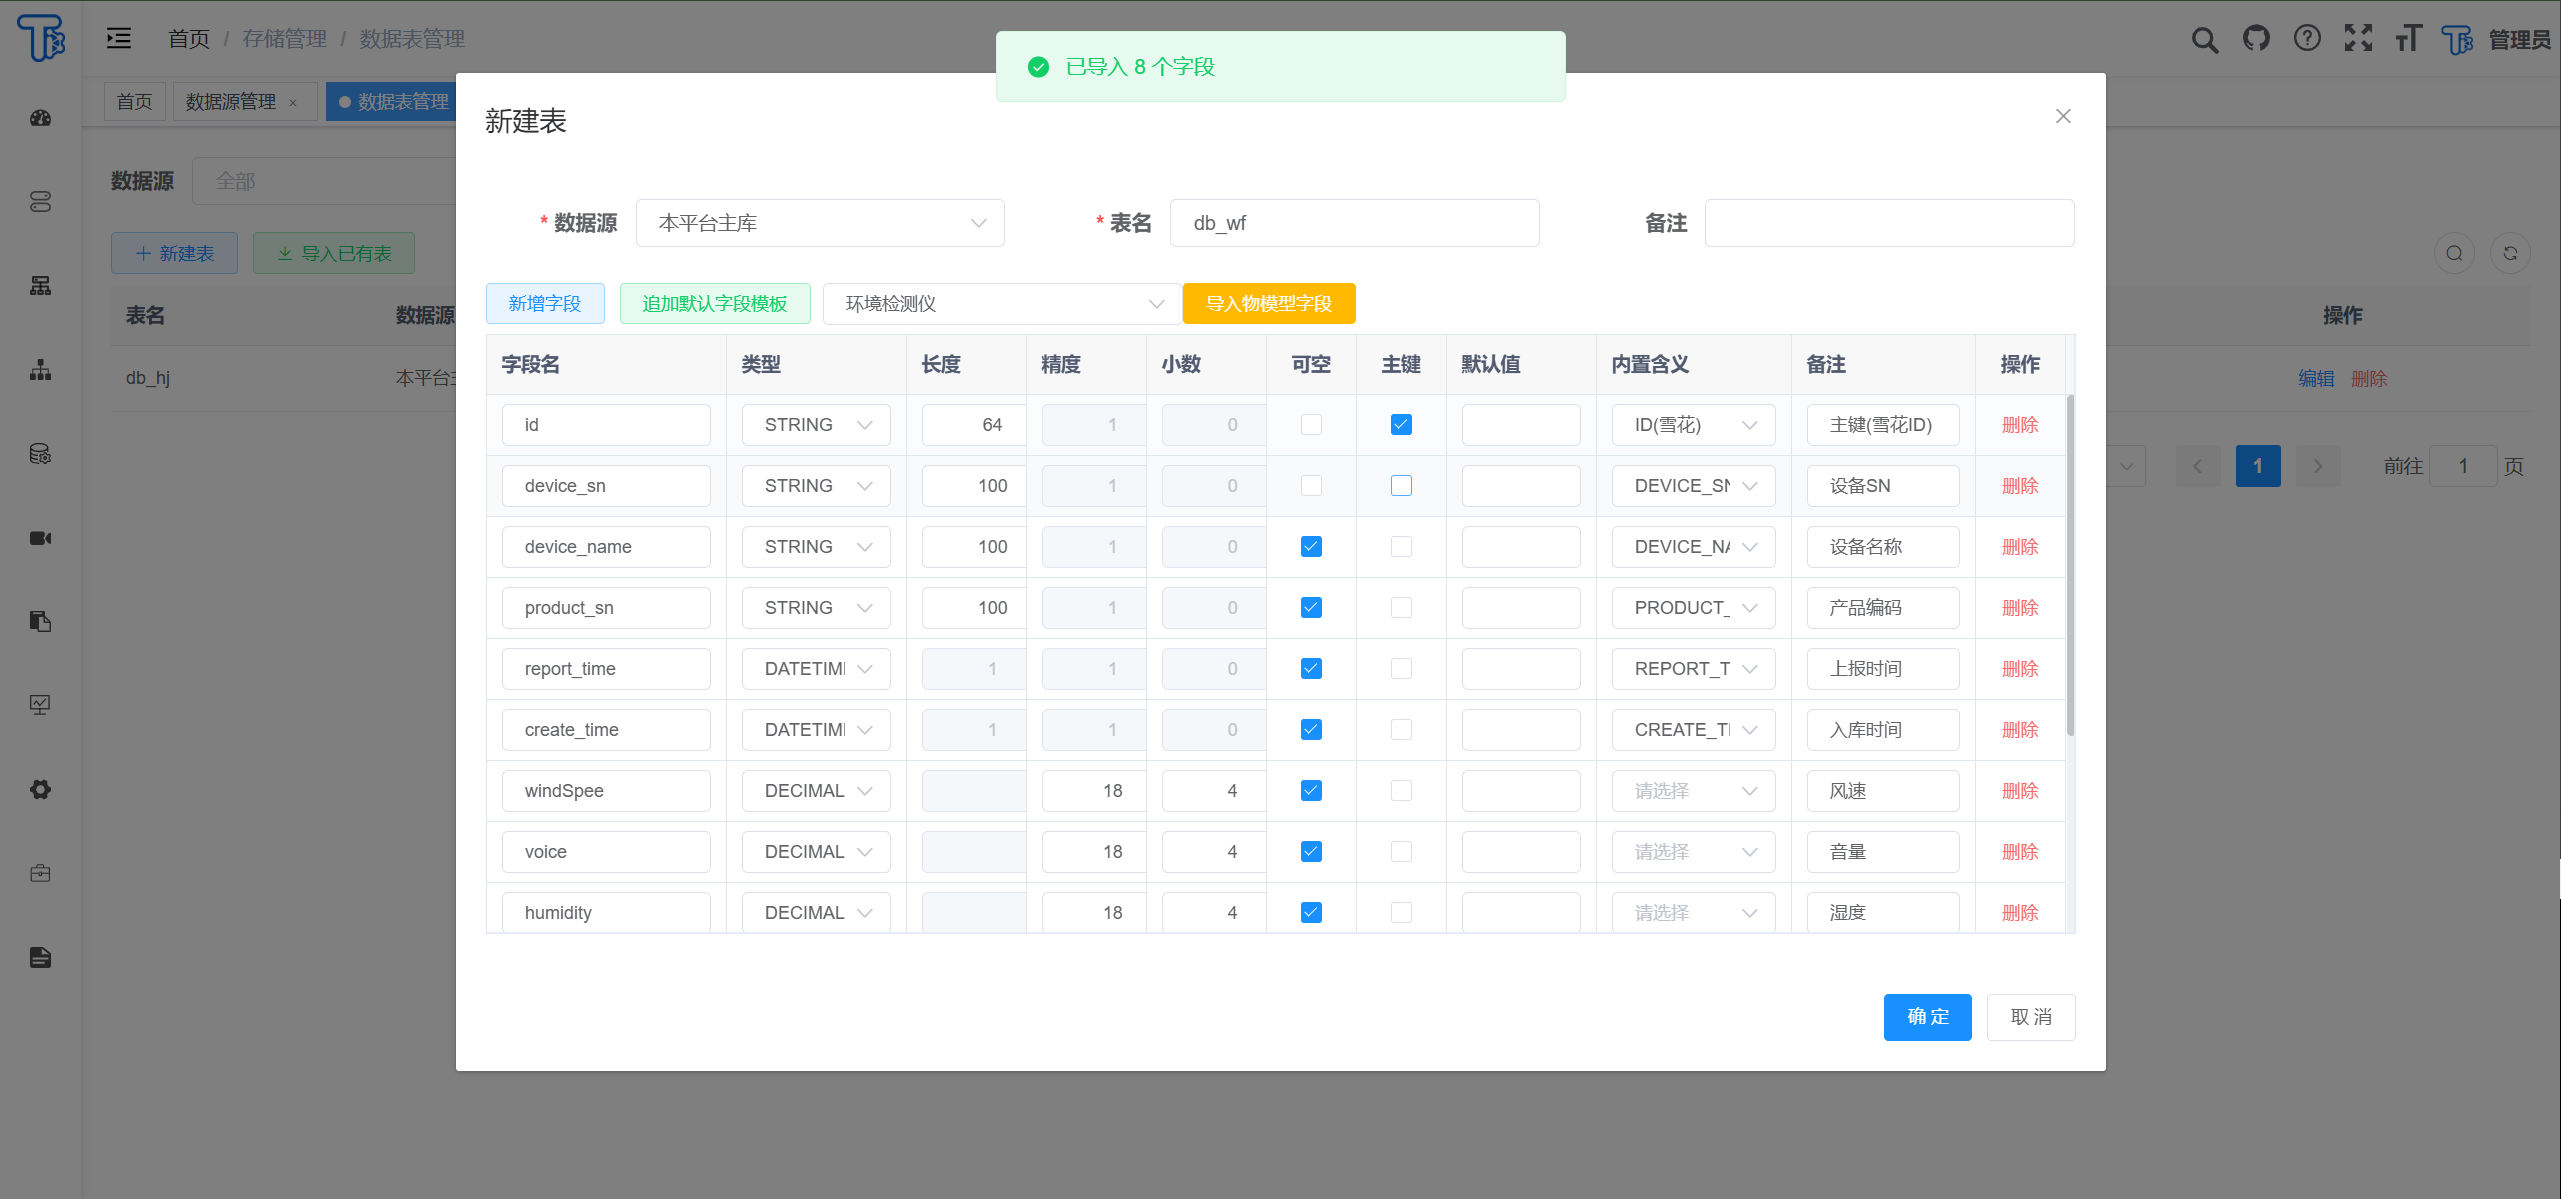Screen dimensions: 2561x1199
Task: Click the round refresh button in table toolbar
Action: [x=2510, y=253]
